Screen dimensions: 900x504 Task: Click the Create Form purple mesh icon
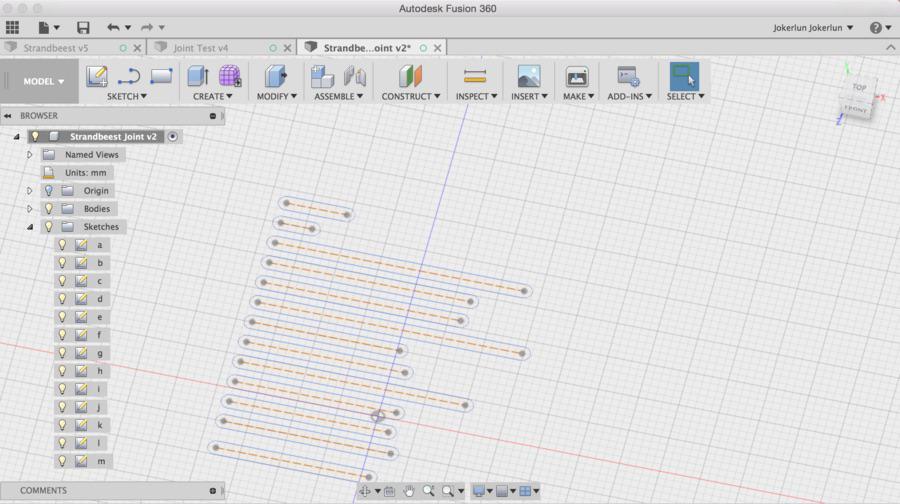[x=230, y=76]
